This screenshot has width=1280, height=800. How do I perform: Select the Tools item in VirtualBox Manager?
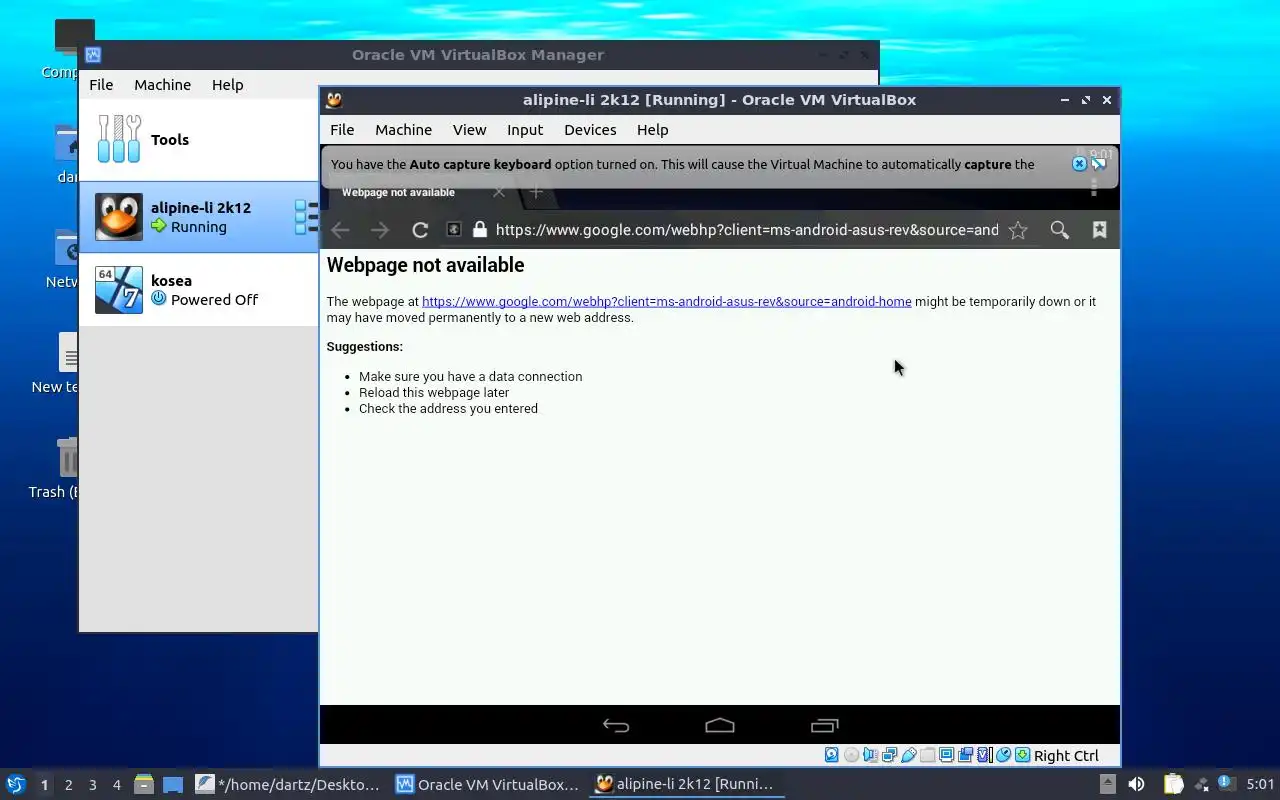198,140
